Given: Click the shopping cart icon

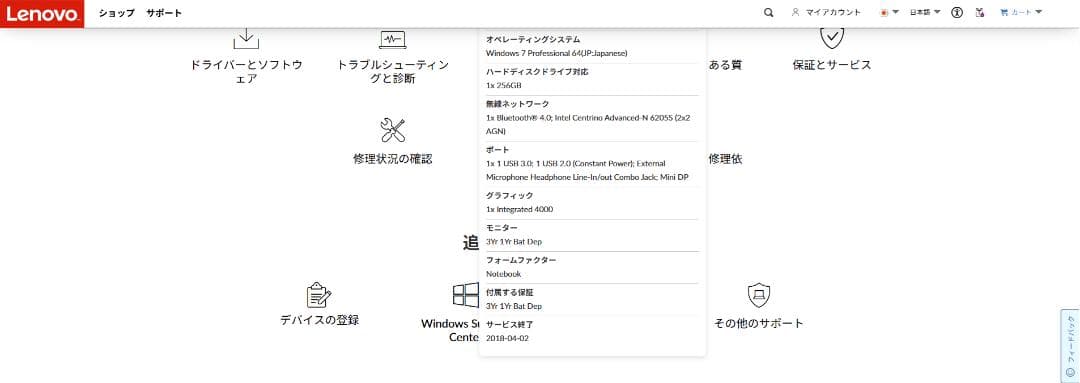Looking at the screenshot, I should (1004, 12).
